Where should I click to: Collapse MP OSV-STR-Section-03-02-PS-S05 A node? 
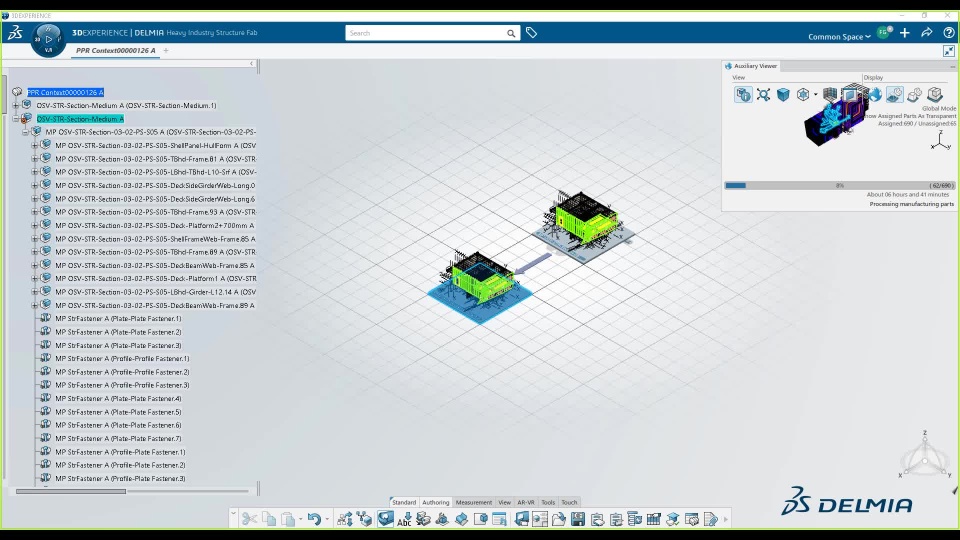[x=25, y=132]
